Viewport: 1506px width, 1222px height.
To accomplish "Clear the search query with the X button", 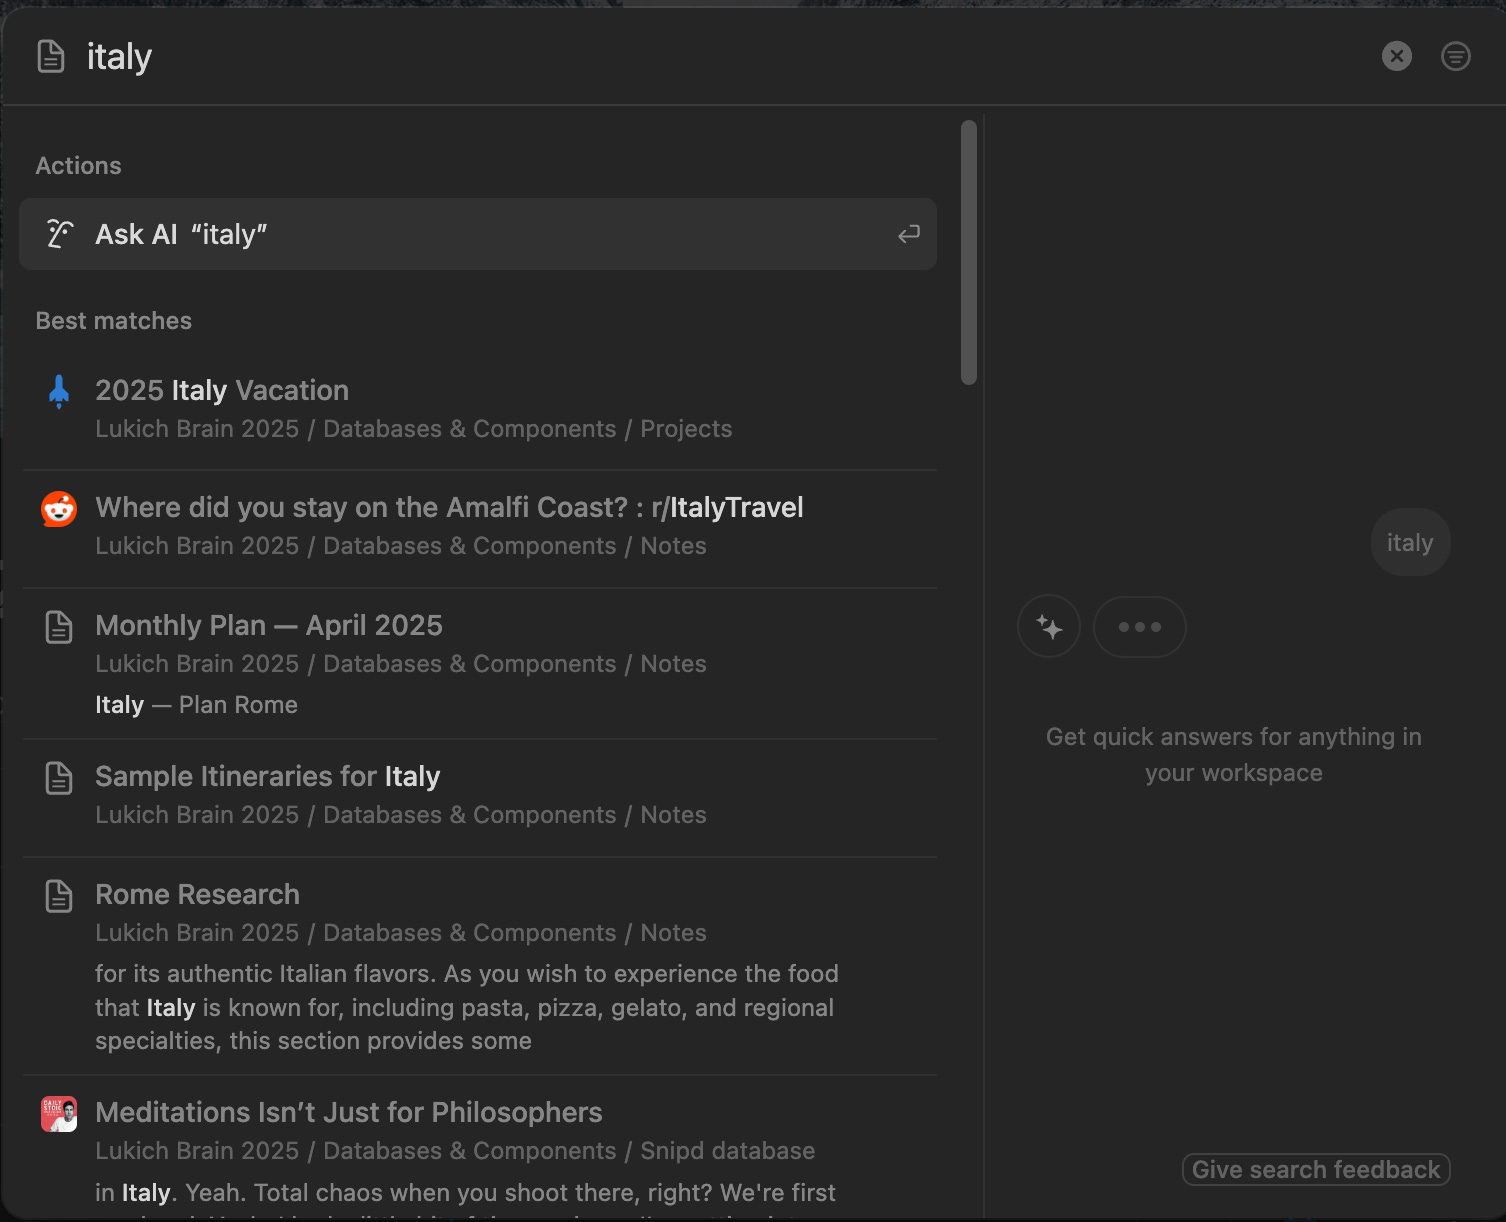I will pos(1397,56).
